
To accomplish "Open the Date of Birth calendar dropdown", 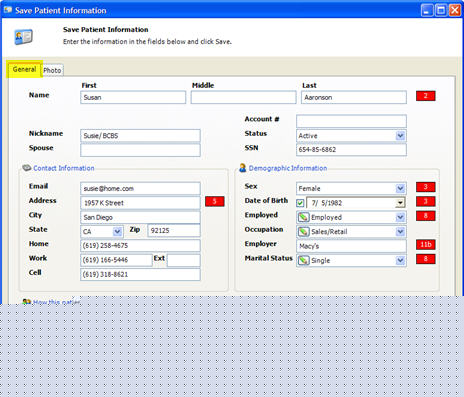I will coord(400,203).
